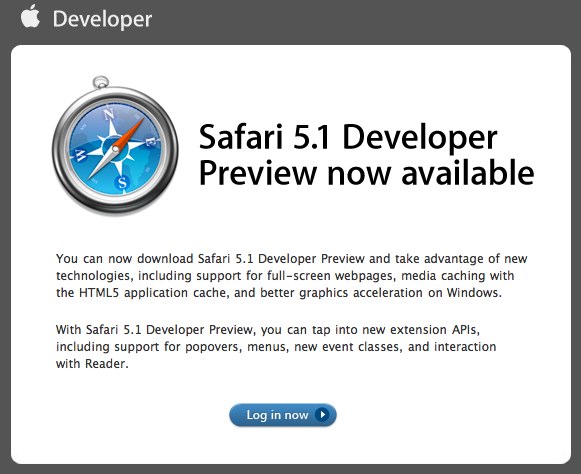Click the words 'with Reader.'
The image size is (581, 474).
click(92, 364)
